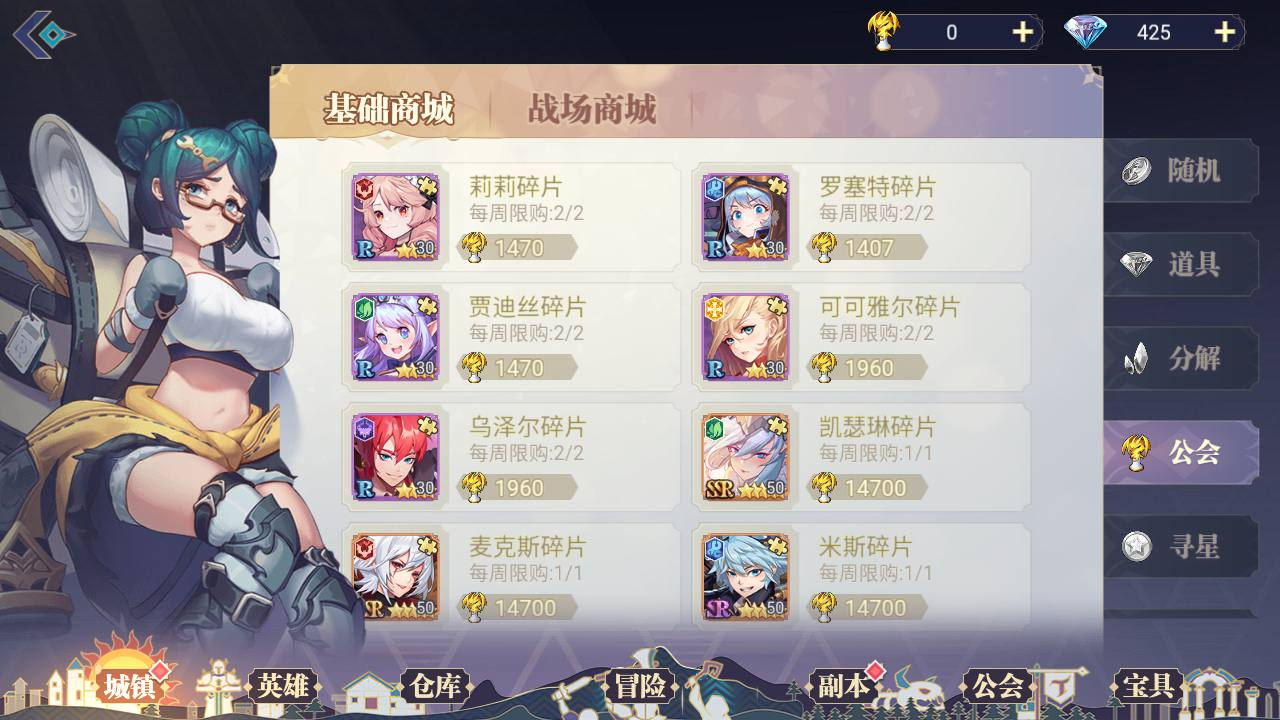Add diamonds with the plus icon
Viewport: 1280px width, 720px height.
coord(1224,32)
